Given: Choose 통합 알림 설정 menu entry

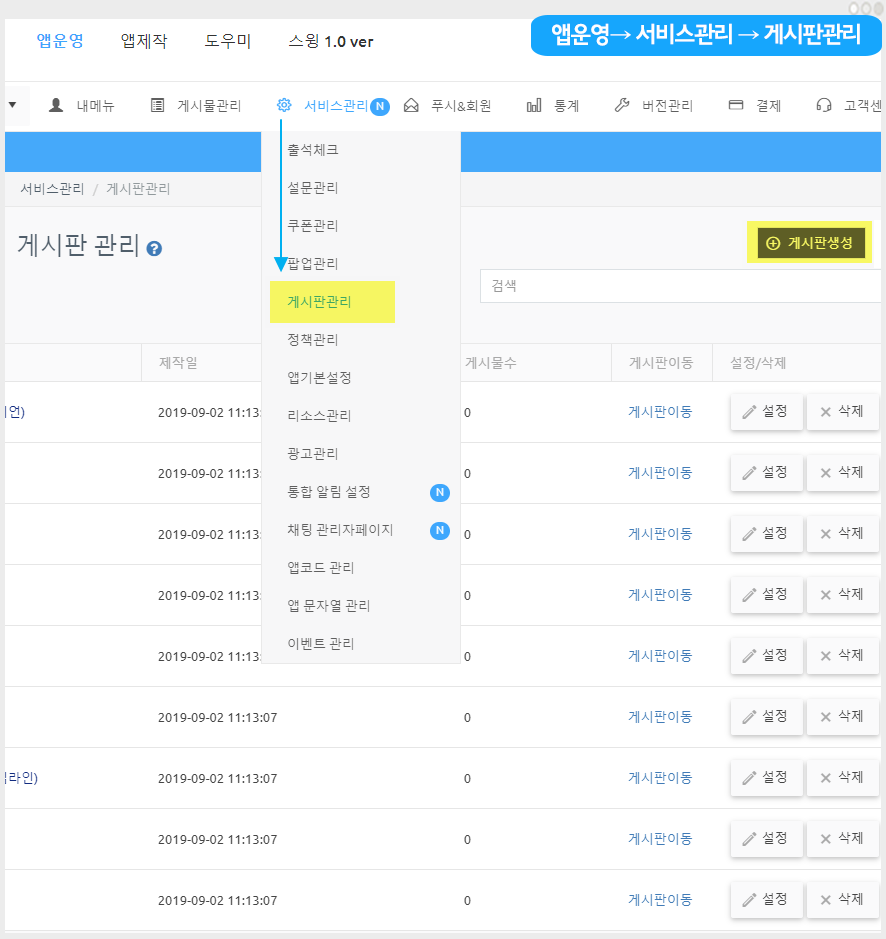Looking at the screenshot, I should click(x=329, y=492).
